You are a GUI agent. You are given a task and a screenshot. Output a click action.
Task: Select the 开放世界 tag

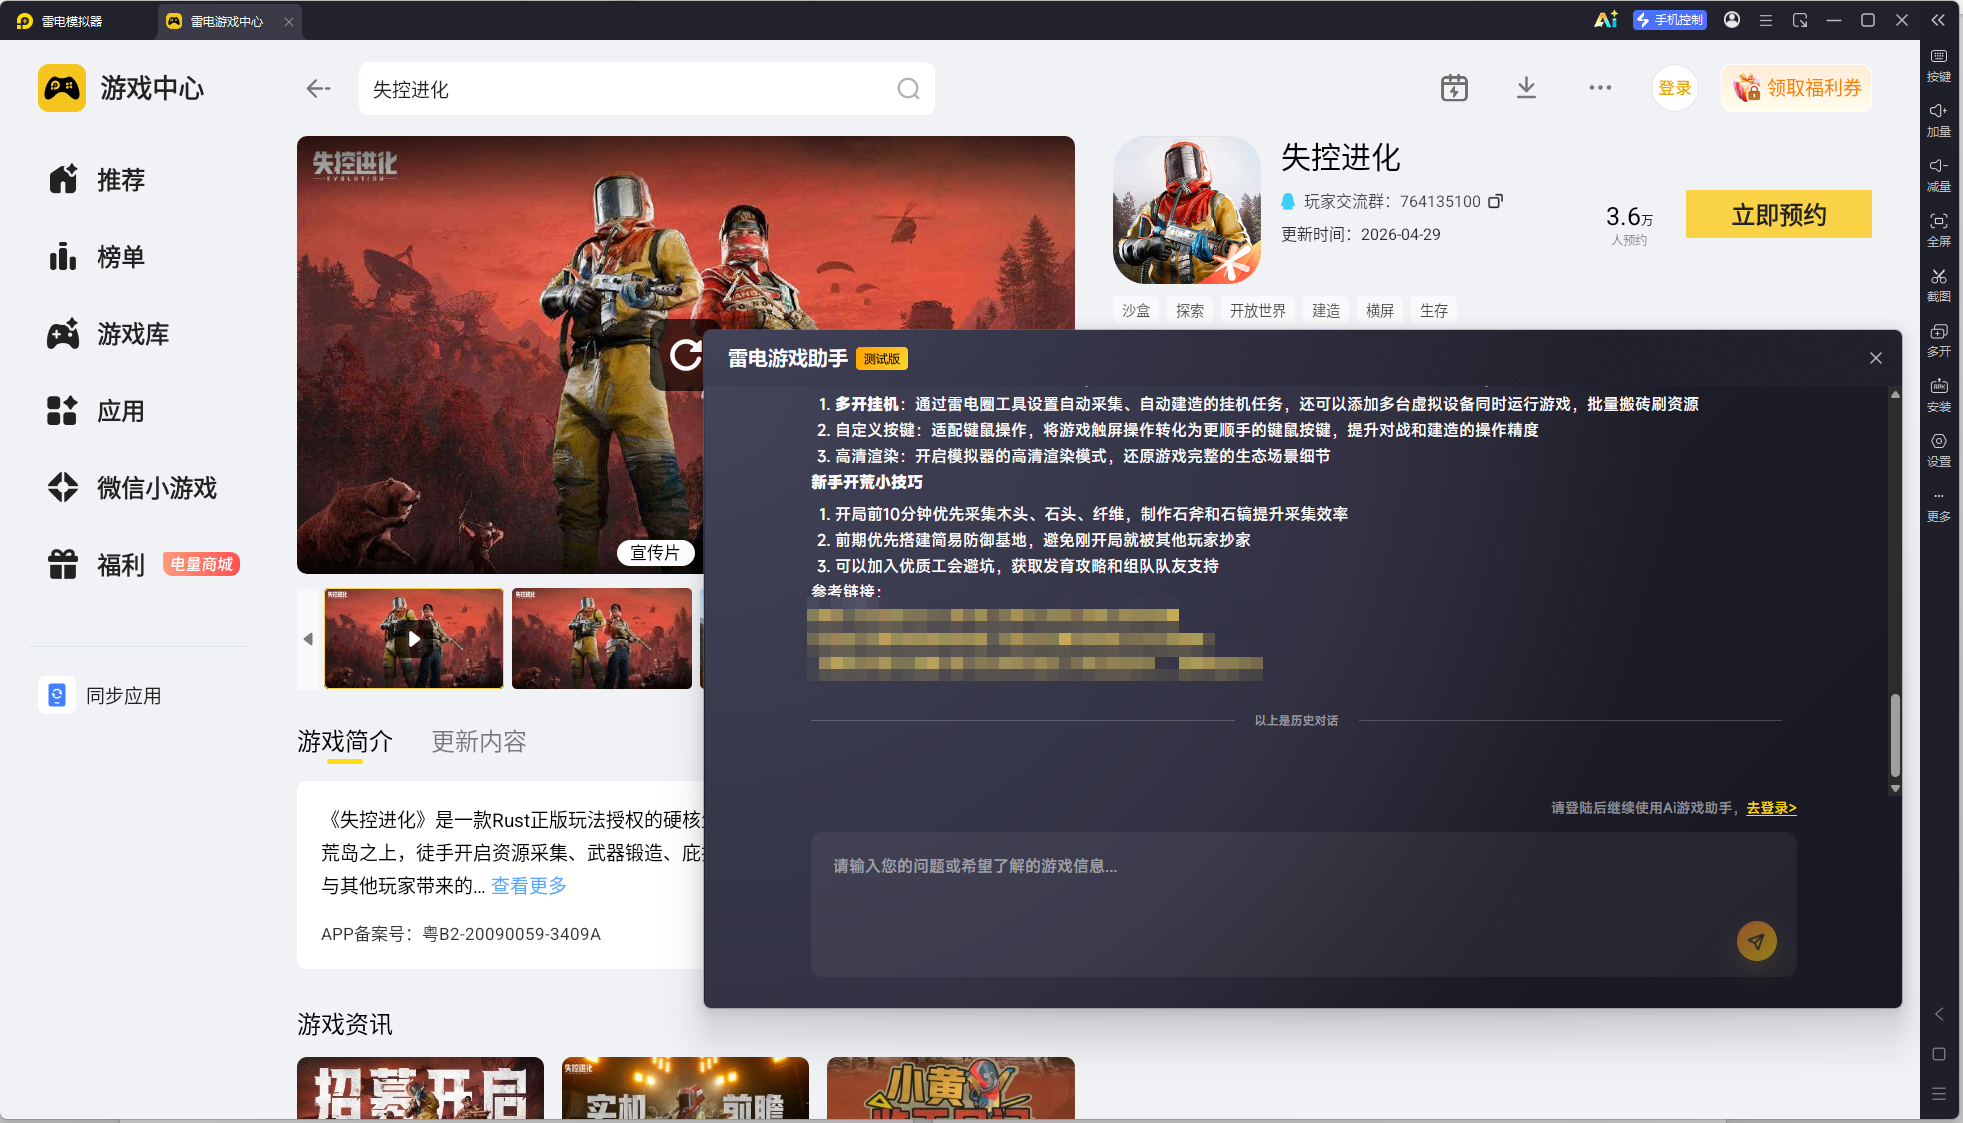pos(1258,311)
